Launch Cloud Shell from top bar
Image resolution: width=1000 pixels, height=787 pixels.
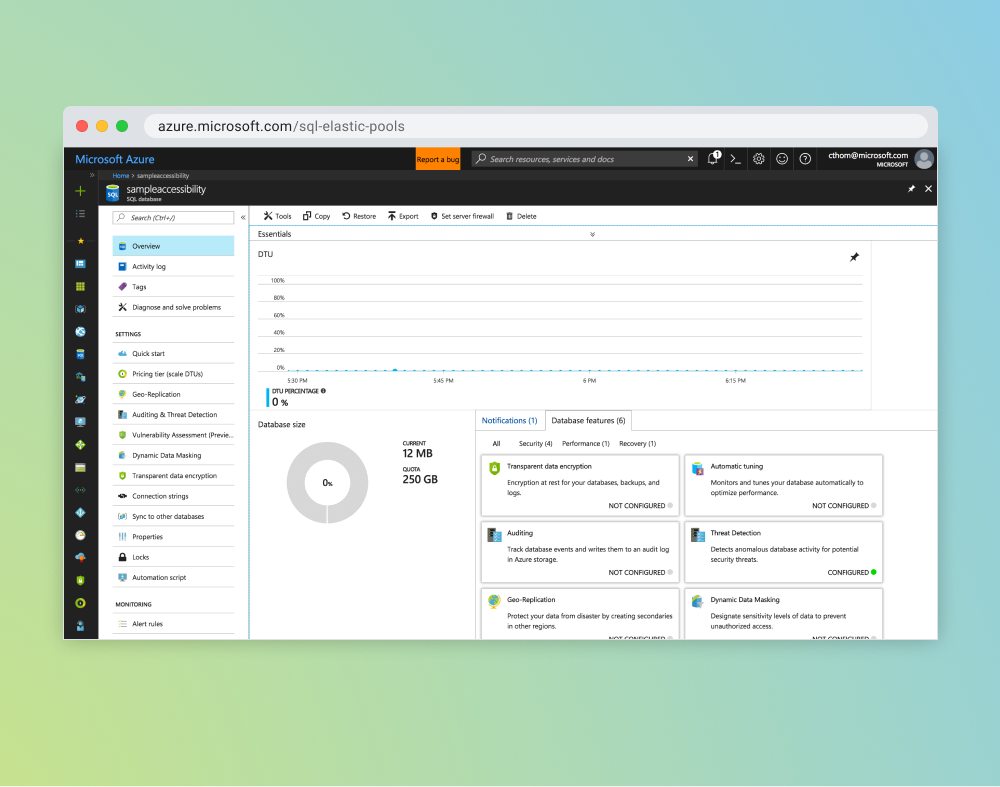(736, 159)
